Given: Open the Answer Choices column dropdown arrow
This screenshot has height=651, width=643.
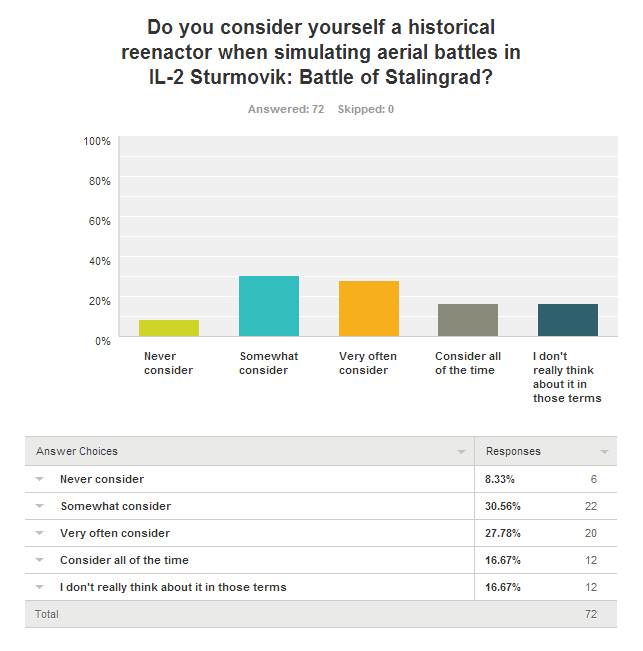Looking at the screenshot, I should tap(461, 451).
